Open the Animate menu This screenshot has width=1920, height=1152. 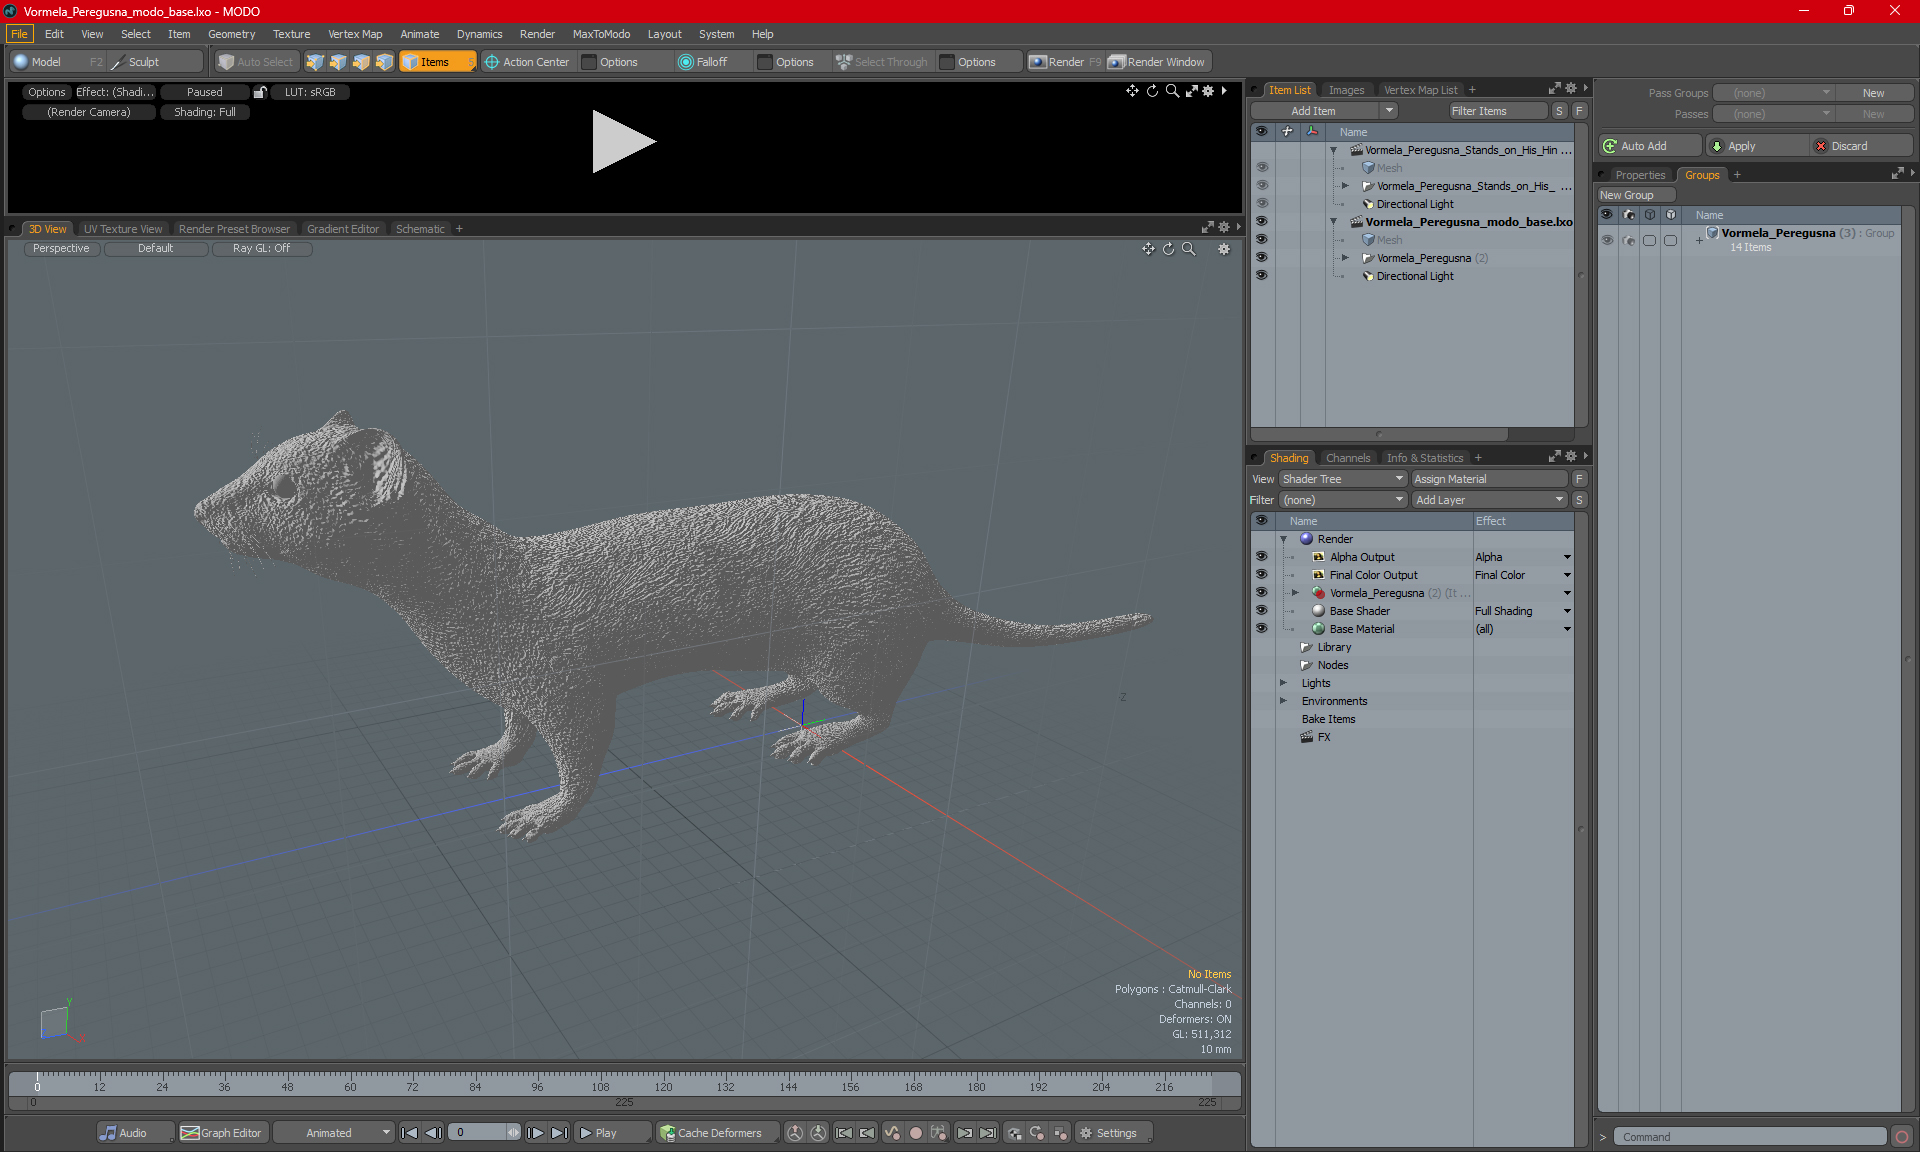click(x=419, y=34)
